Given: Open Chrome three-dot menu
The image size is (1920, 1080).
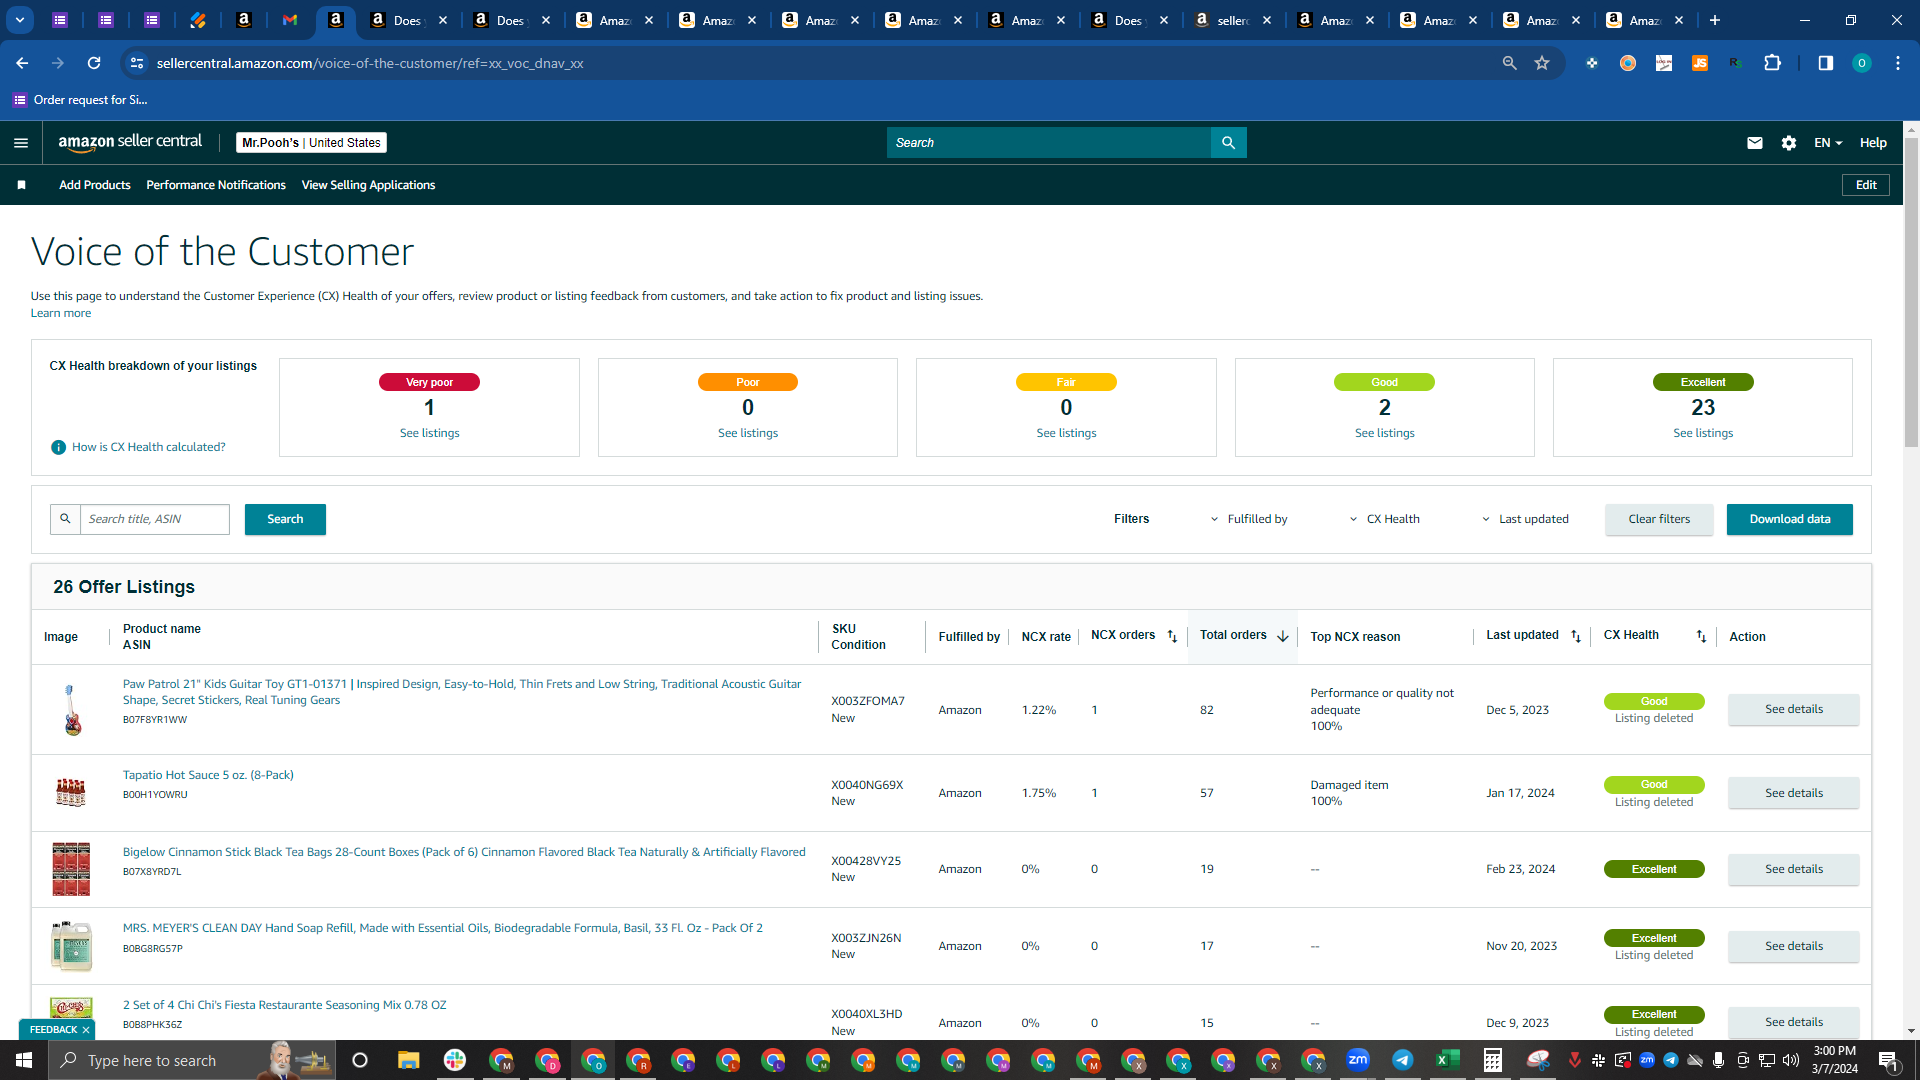Looking at the screenshot, I should (x=1898, y=63).
